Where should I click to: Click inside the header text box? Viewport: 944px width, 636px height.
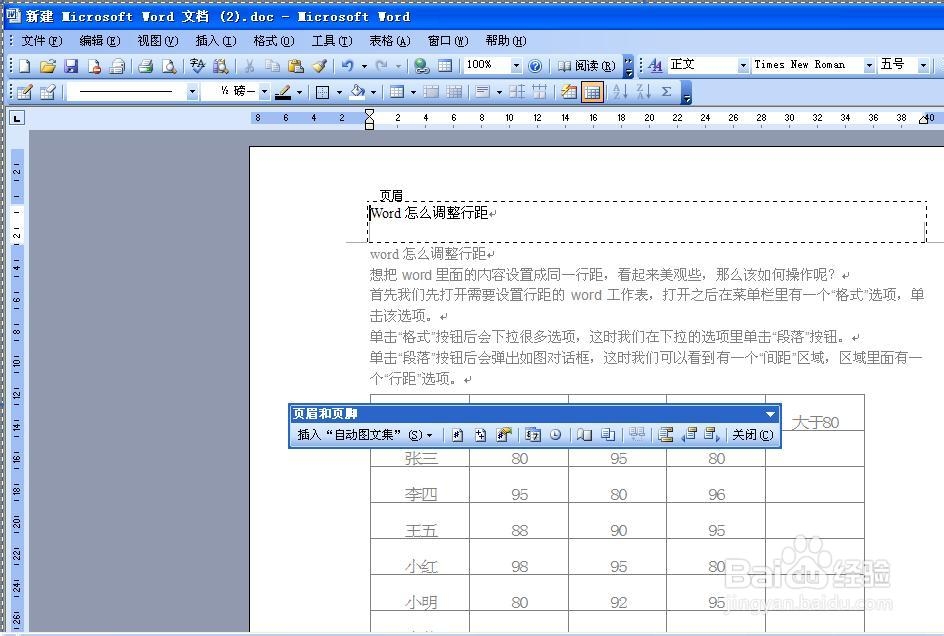point(500,213)
